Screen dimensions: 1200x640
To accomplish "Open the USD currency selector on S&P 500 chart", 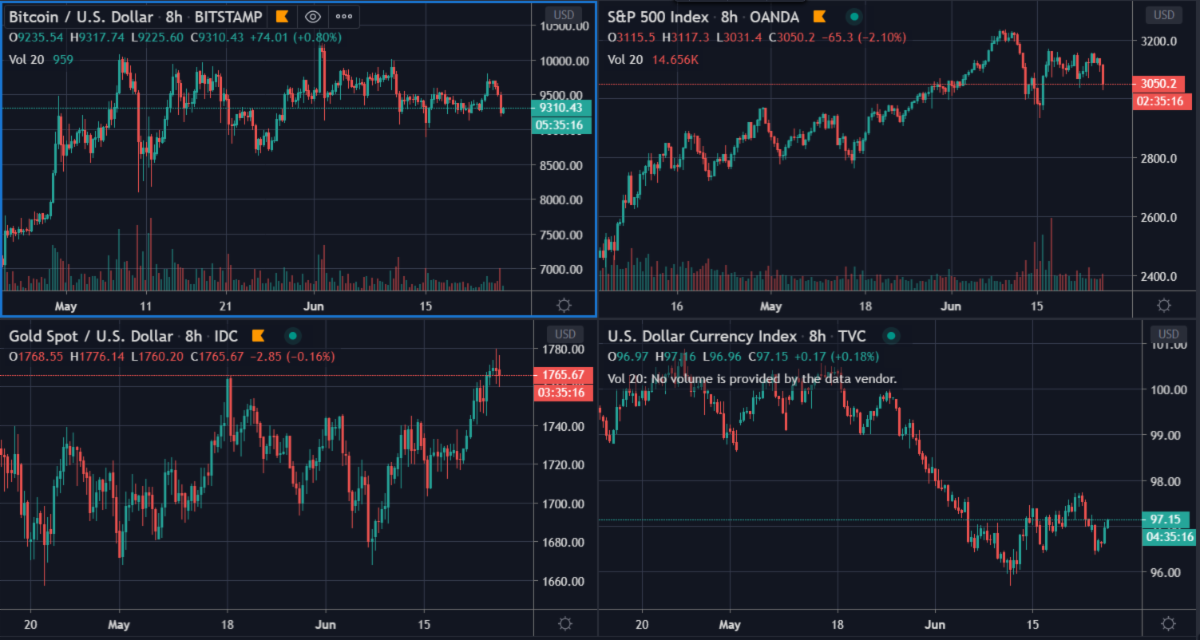I will click(1164, 15).
